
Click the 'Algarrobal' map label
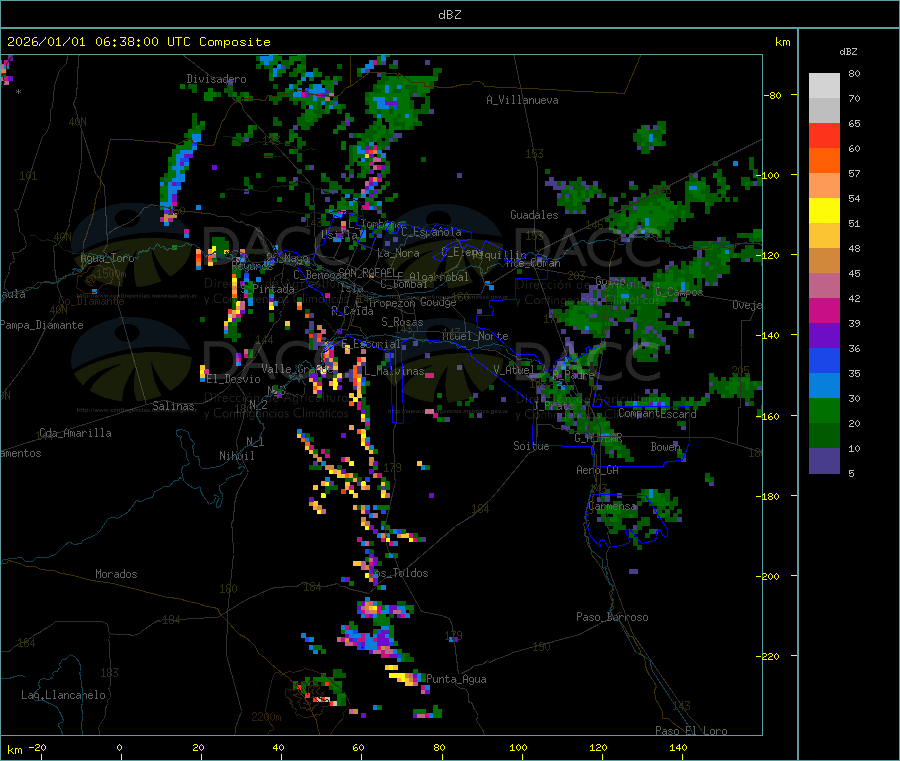[439, 277]
